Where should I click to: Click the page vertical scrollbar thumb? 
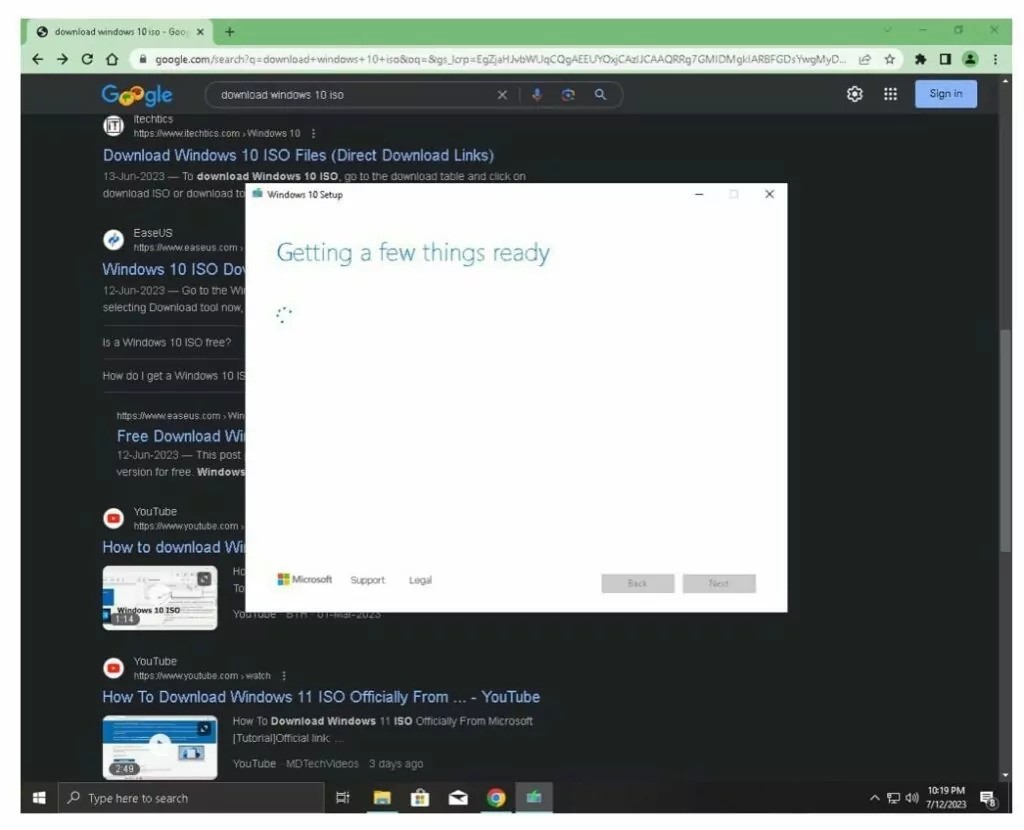click(1005, 441)
